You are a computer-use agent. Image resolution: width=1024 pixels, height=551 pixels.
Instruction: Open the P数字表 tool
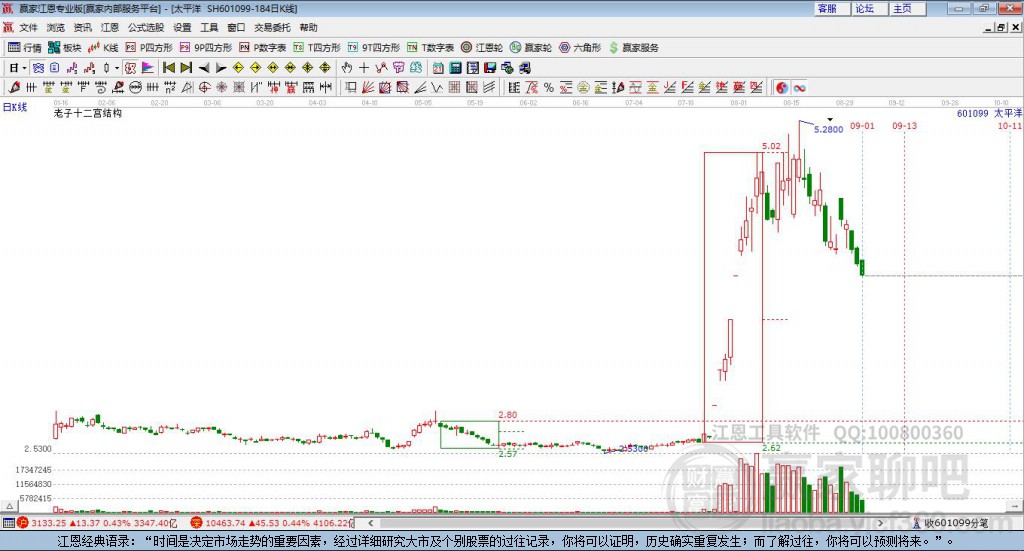pyautogui.click(x=263, y=48)
